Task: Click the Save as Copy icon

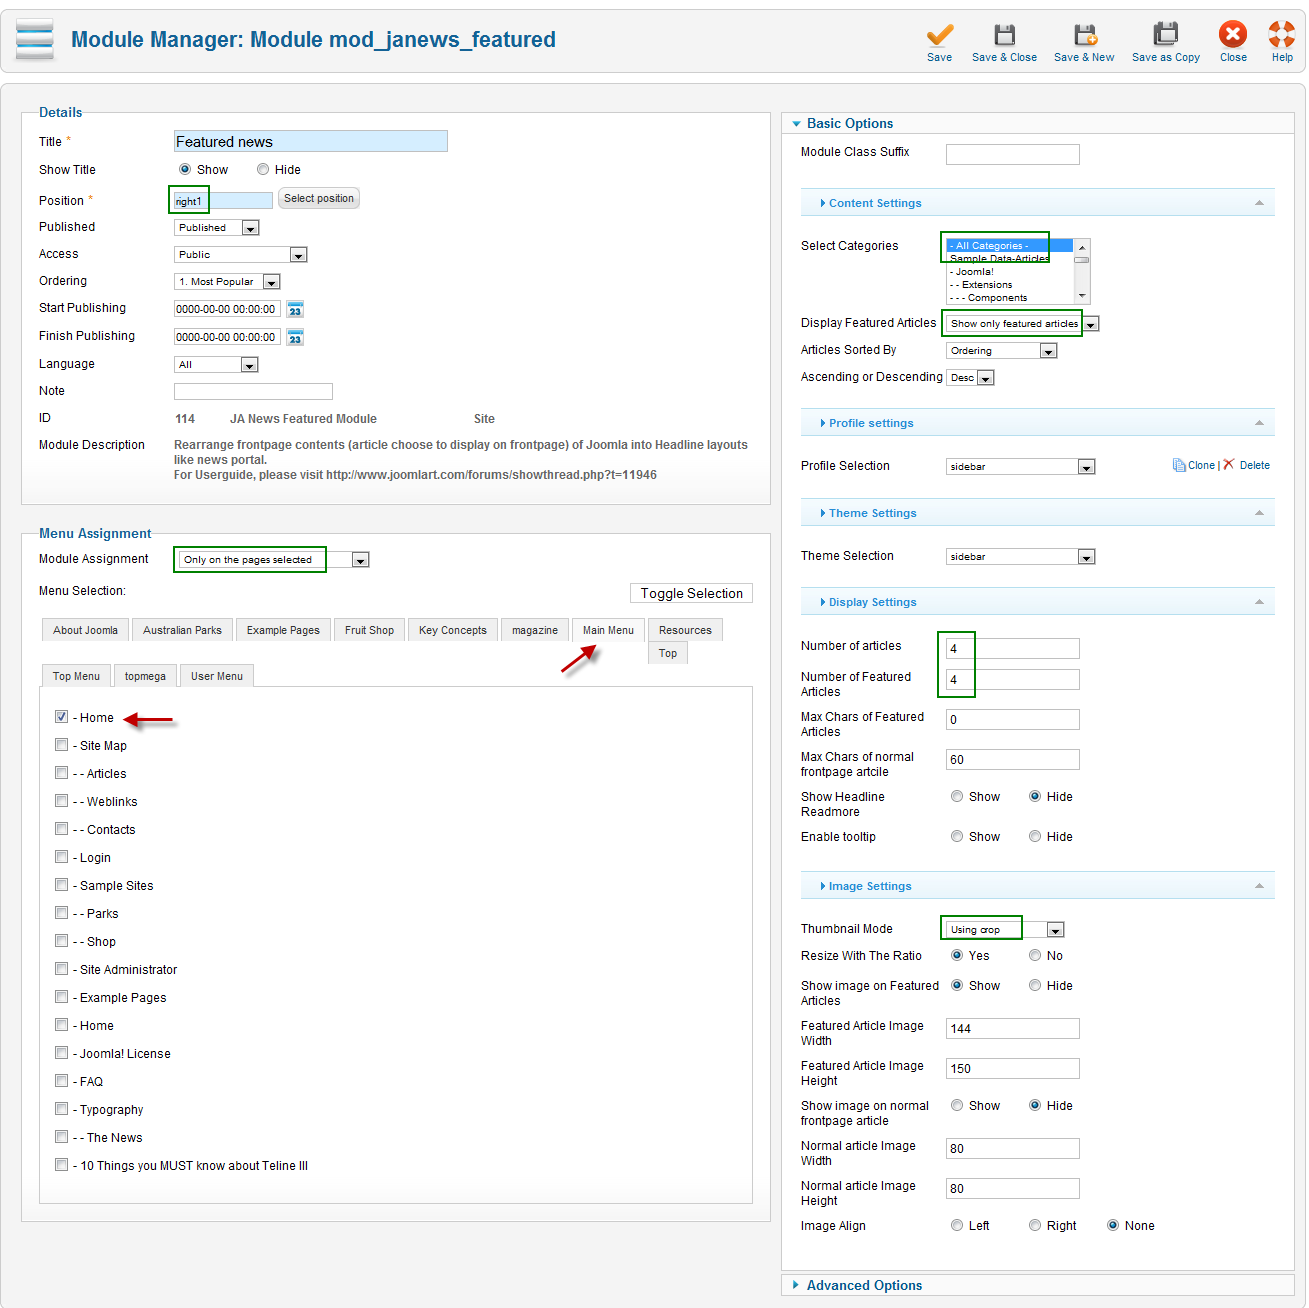Action: coord(1165,36)
